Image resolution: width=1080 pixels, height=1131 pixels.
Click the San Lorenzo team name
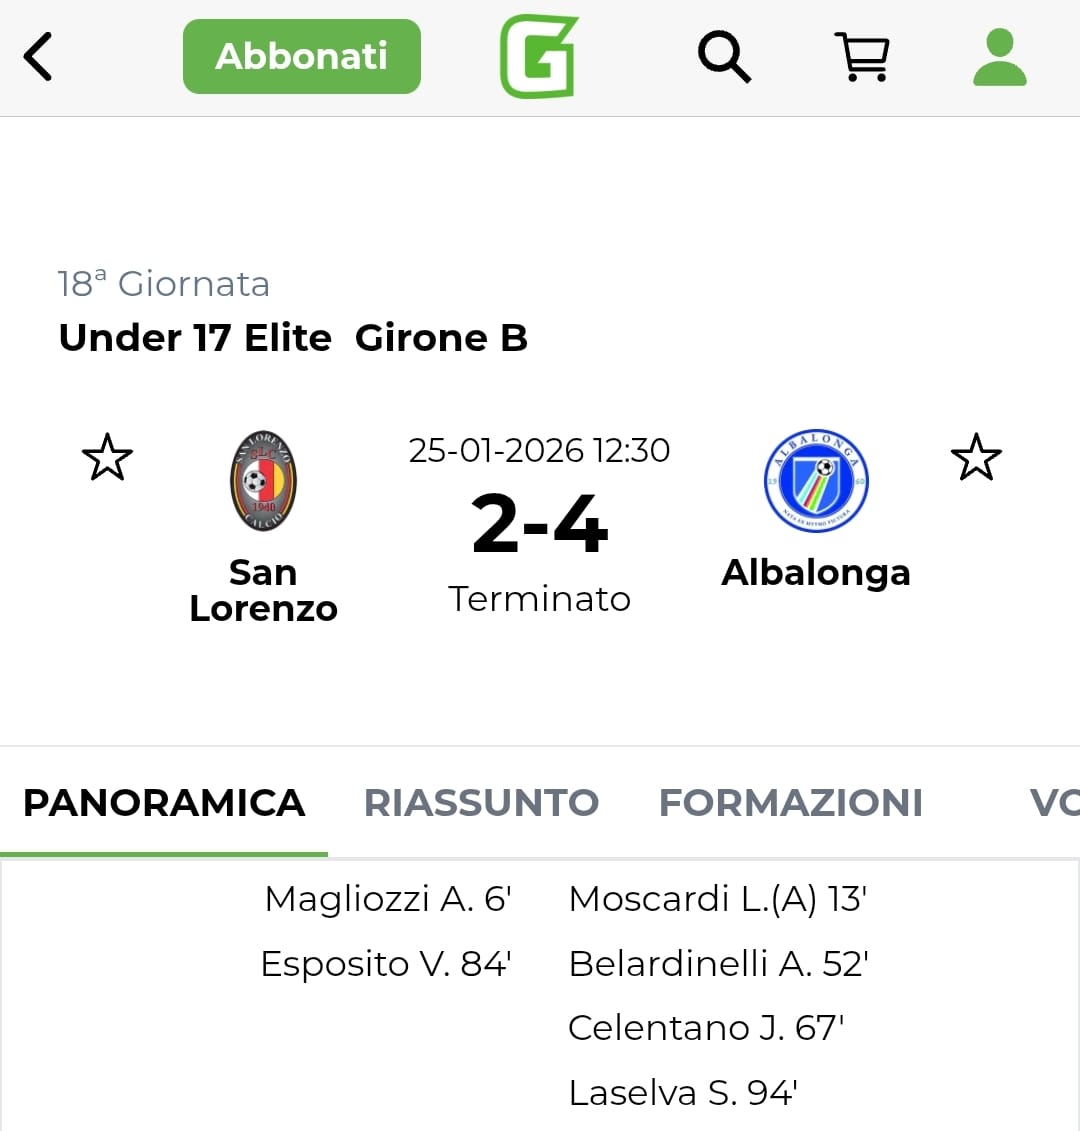click(264, 590)
